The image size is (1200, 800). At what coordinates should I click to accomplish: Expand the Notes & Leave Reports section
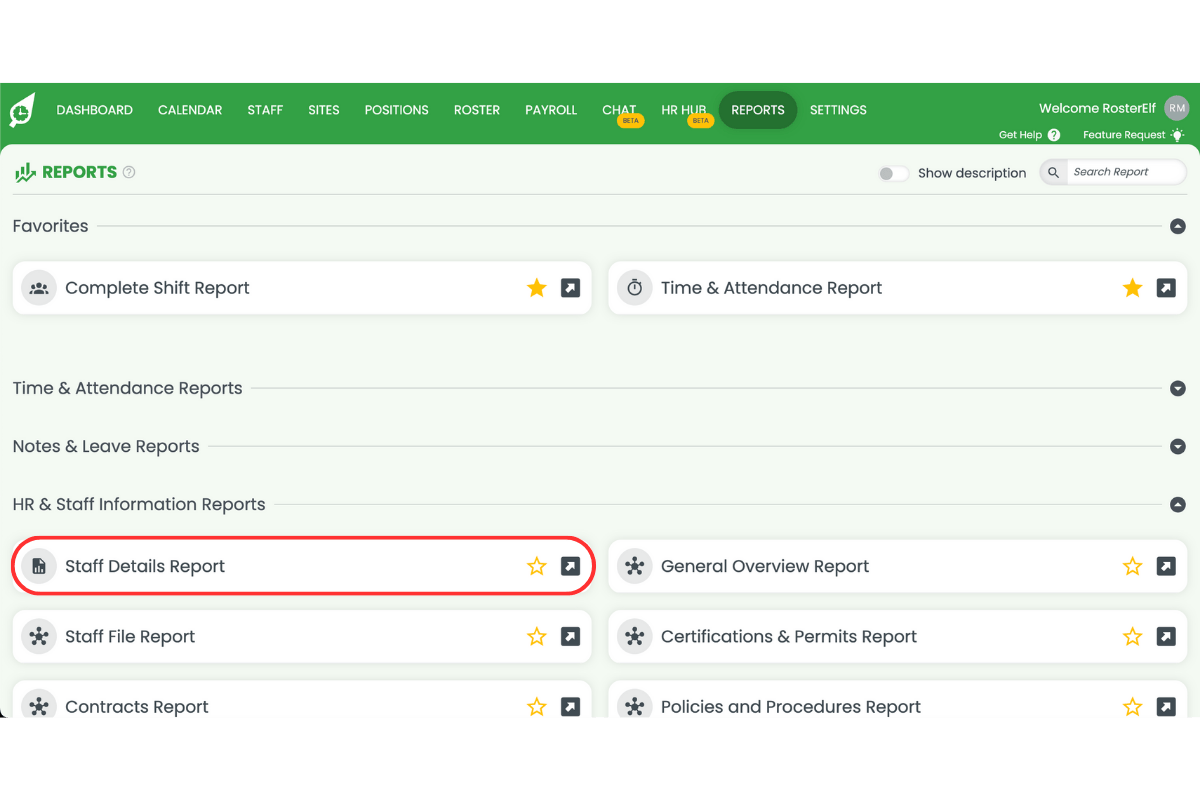coord(1177,446)
